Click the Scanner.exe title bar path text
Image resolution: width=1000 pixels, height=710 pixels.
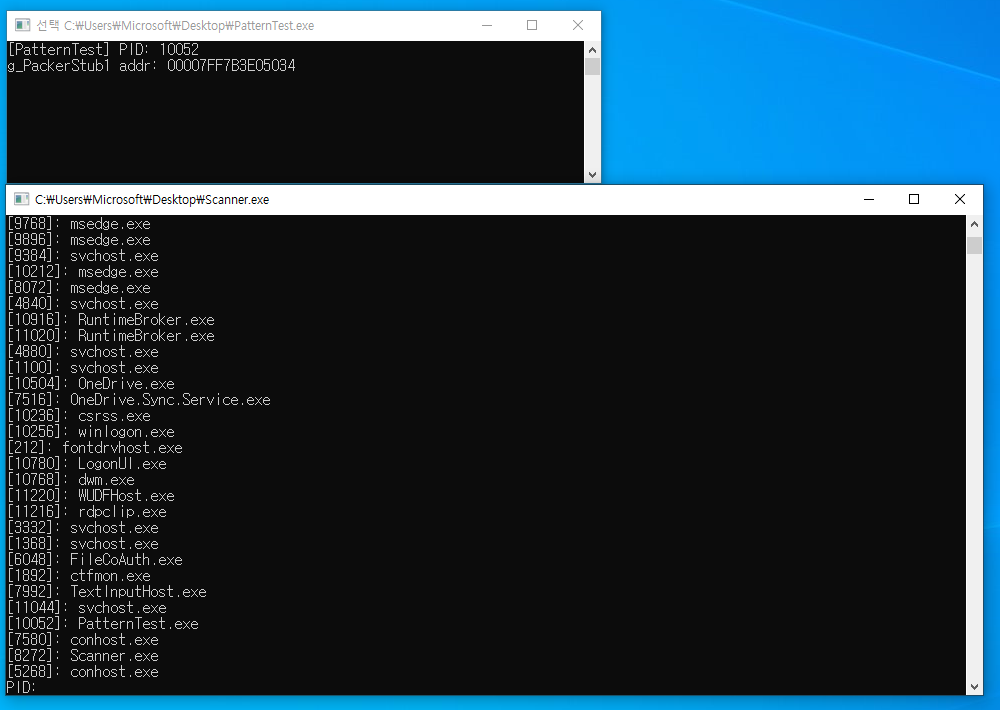(x=152, y=200)
